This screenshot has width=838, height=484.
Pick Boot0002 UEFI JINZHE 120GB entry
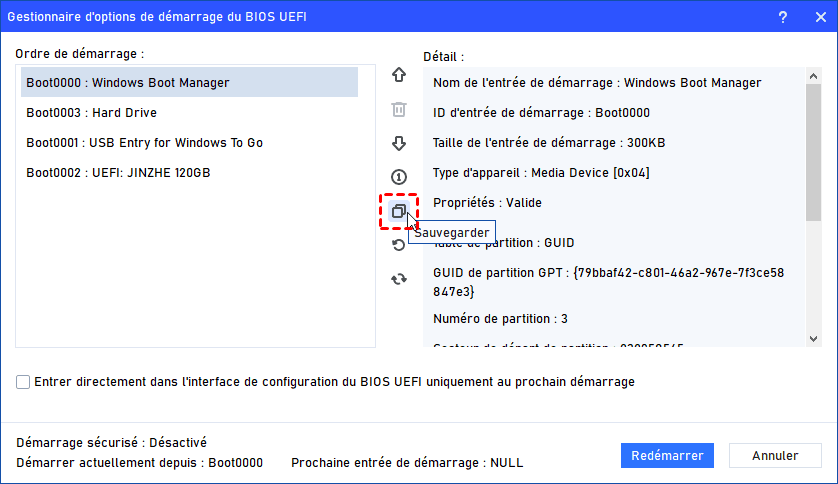(x=119, y=173)
